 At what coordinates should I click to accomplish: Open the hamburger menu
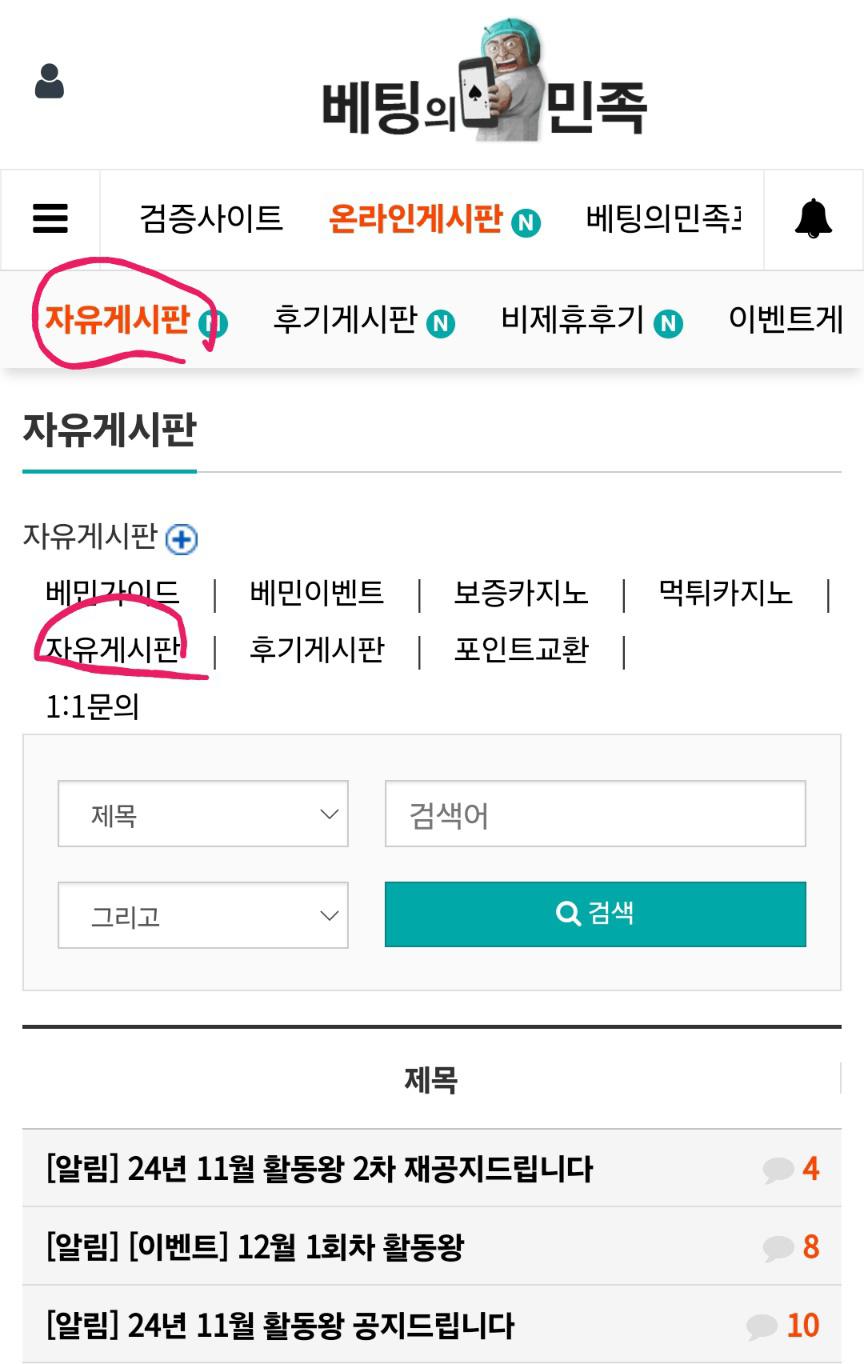[x=50, y=219]
